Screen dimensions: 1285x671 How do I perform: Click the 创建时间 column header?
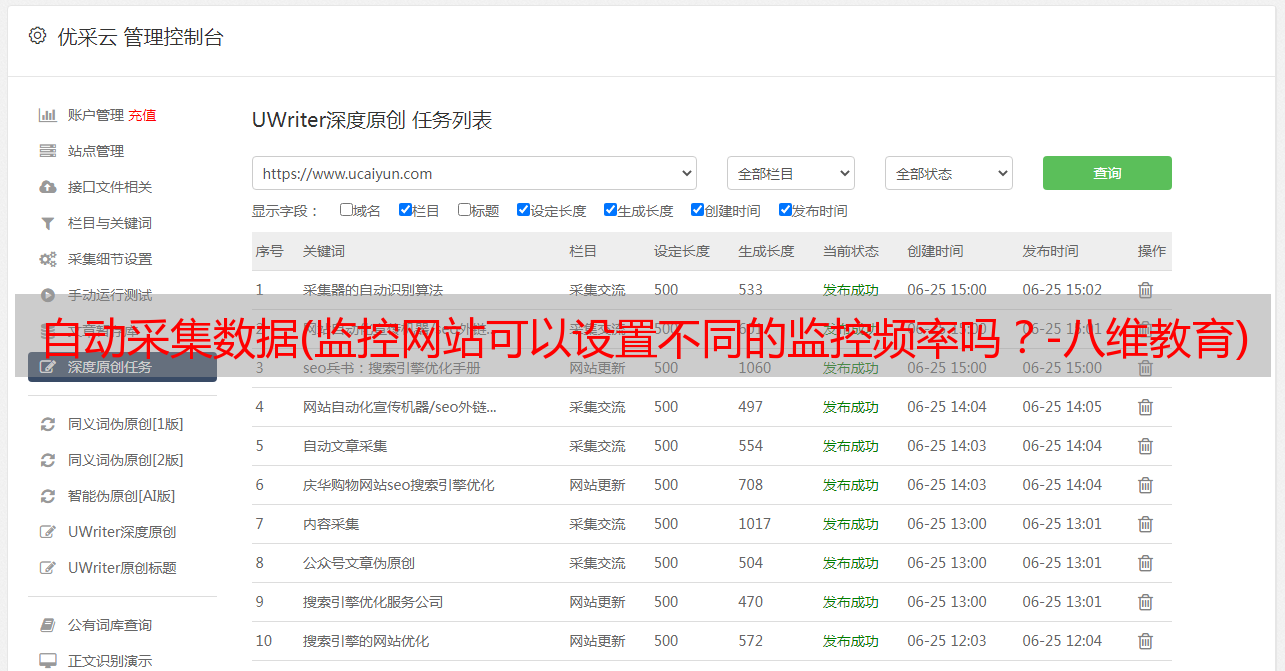click(935, 251)
